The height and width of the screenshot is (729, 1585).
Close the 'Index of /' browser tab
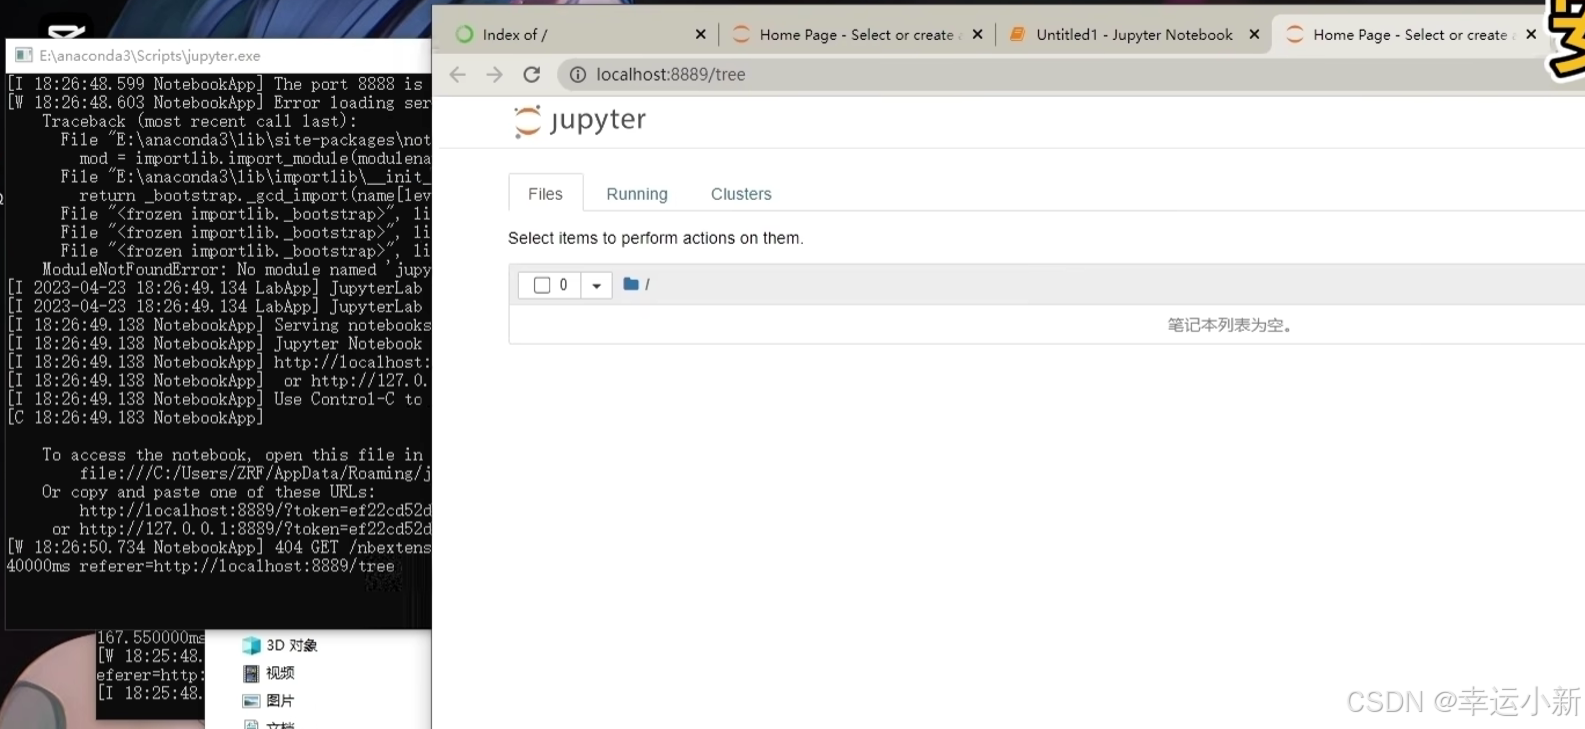pos(700,34)
